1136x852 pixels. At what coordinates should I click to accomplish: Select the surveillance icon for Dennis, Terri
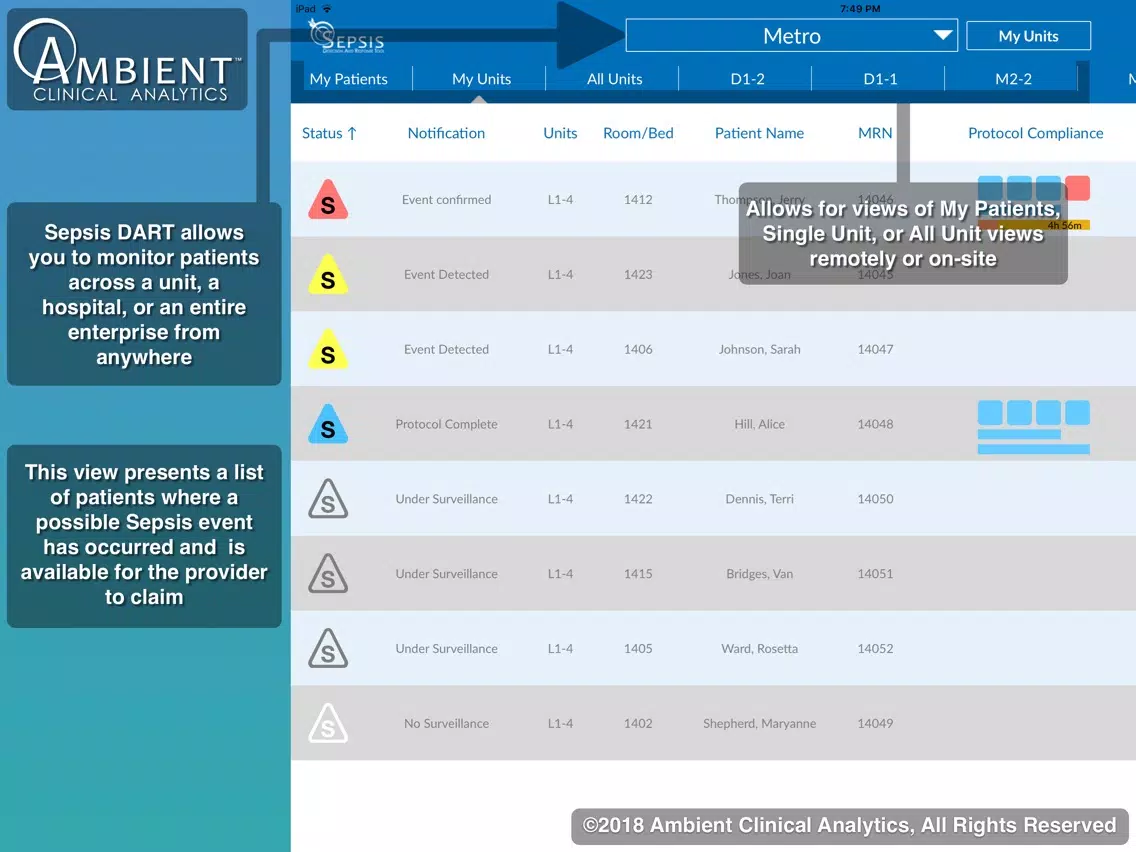(x=328, y=499)
